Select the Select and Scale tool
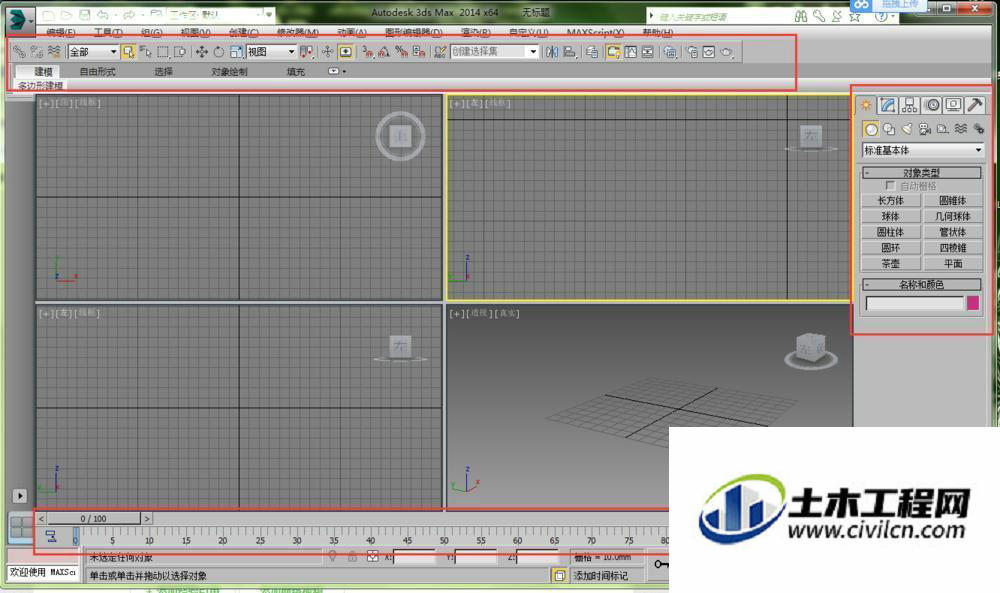 pyautogui.click(x=236, y=52)
